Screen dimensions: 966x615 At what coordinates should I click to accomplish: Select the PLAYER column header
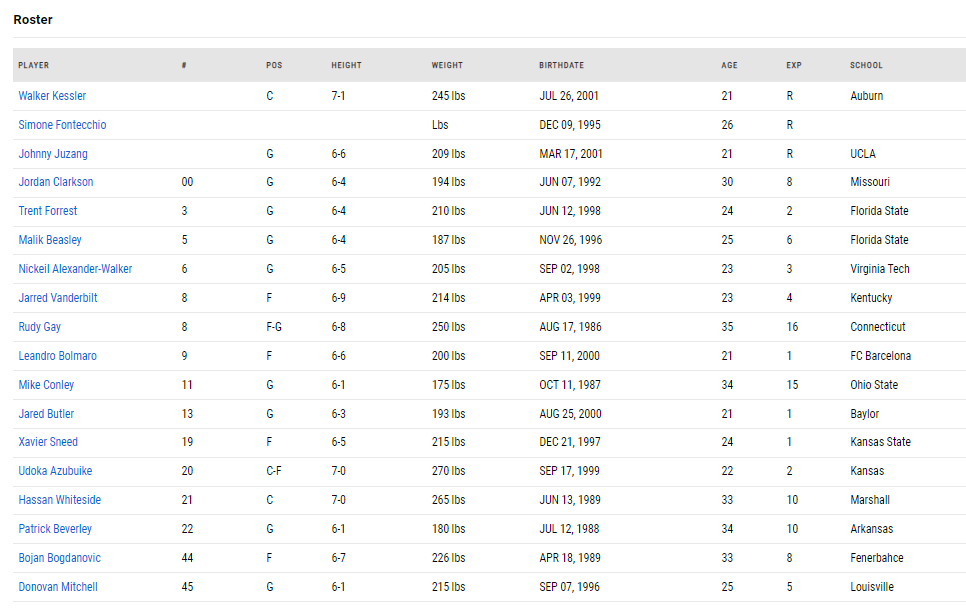click(33, 65)
